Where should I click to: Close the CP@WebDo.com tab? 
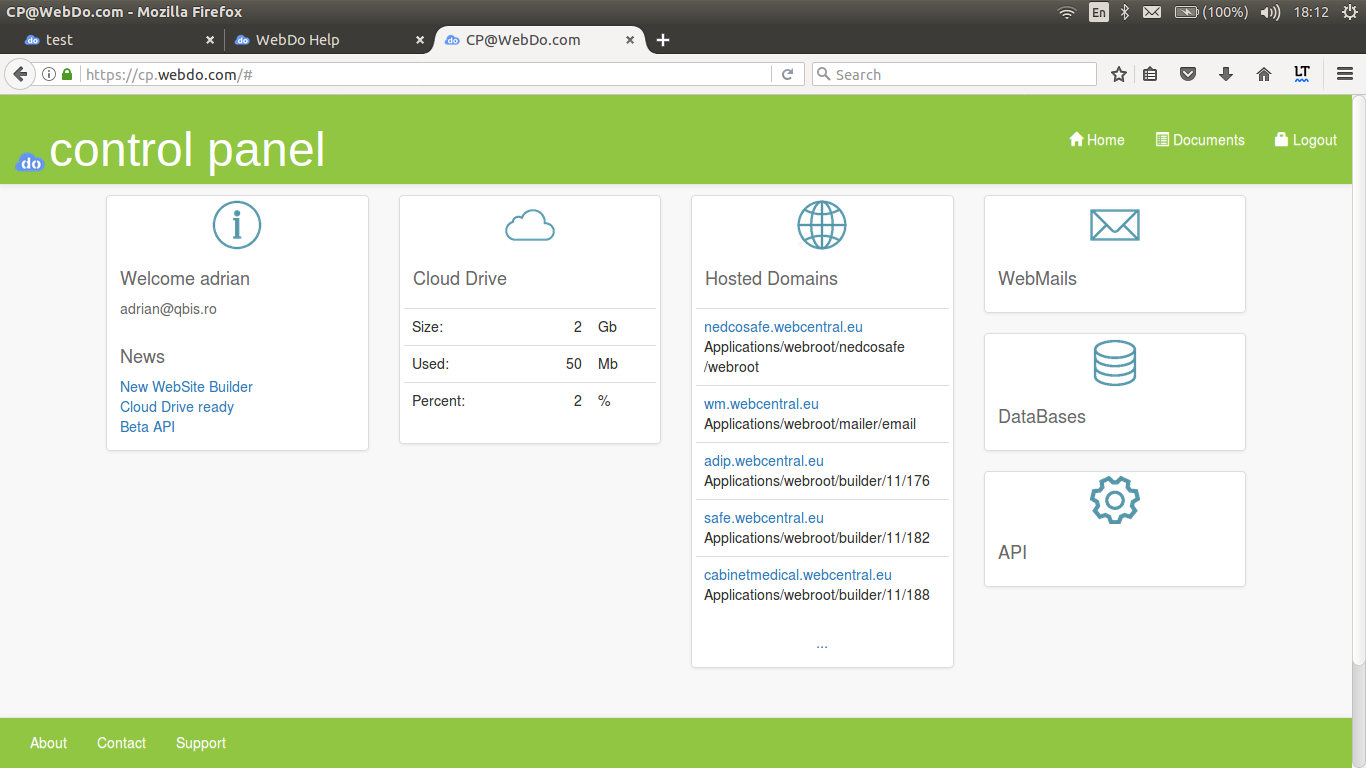coord(630,40)
